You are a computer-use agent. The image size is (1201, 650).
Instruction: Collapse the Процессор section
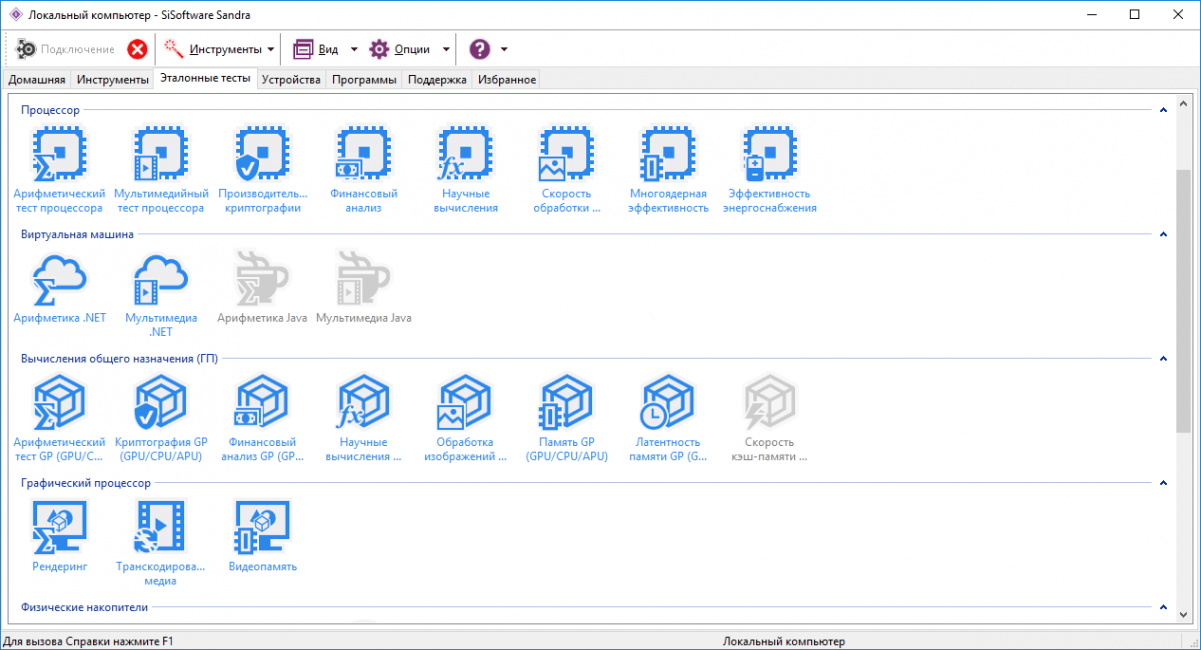1164,110
